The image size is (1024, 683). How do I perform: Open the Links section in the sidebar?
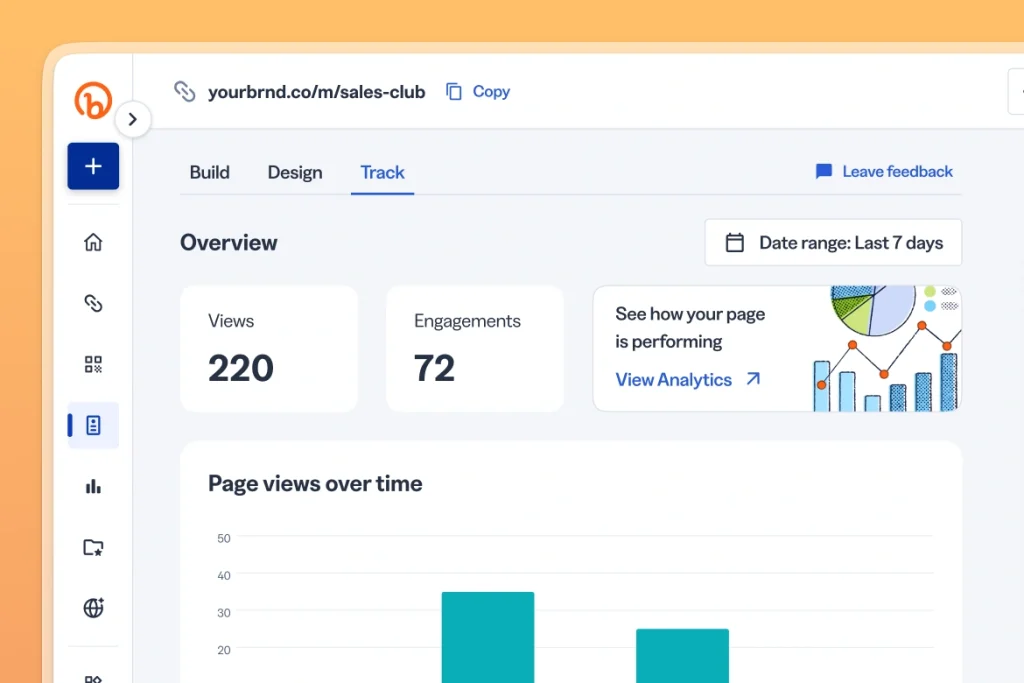(x=93, y=303)
